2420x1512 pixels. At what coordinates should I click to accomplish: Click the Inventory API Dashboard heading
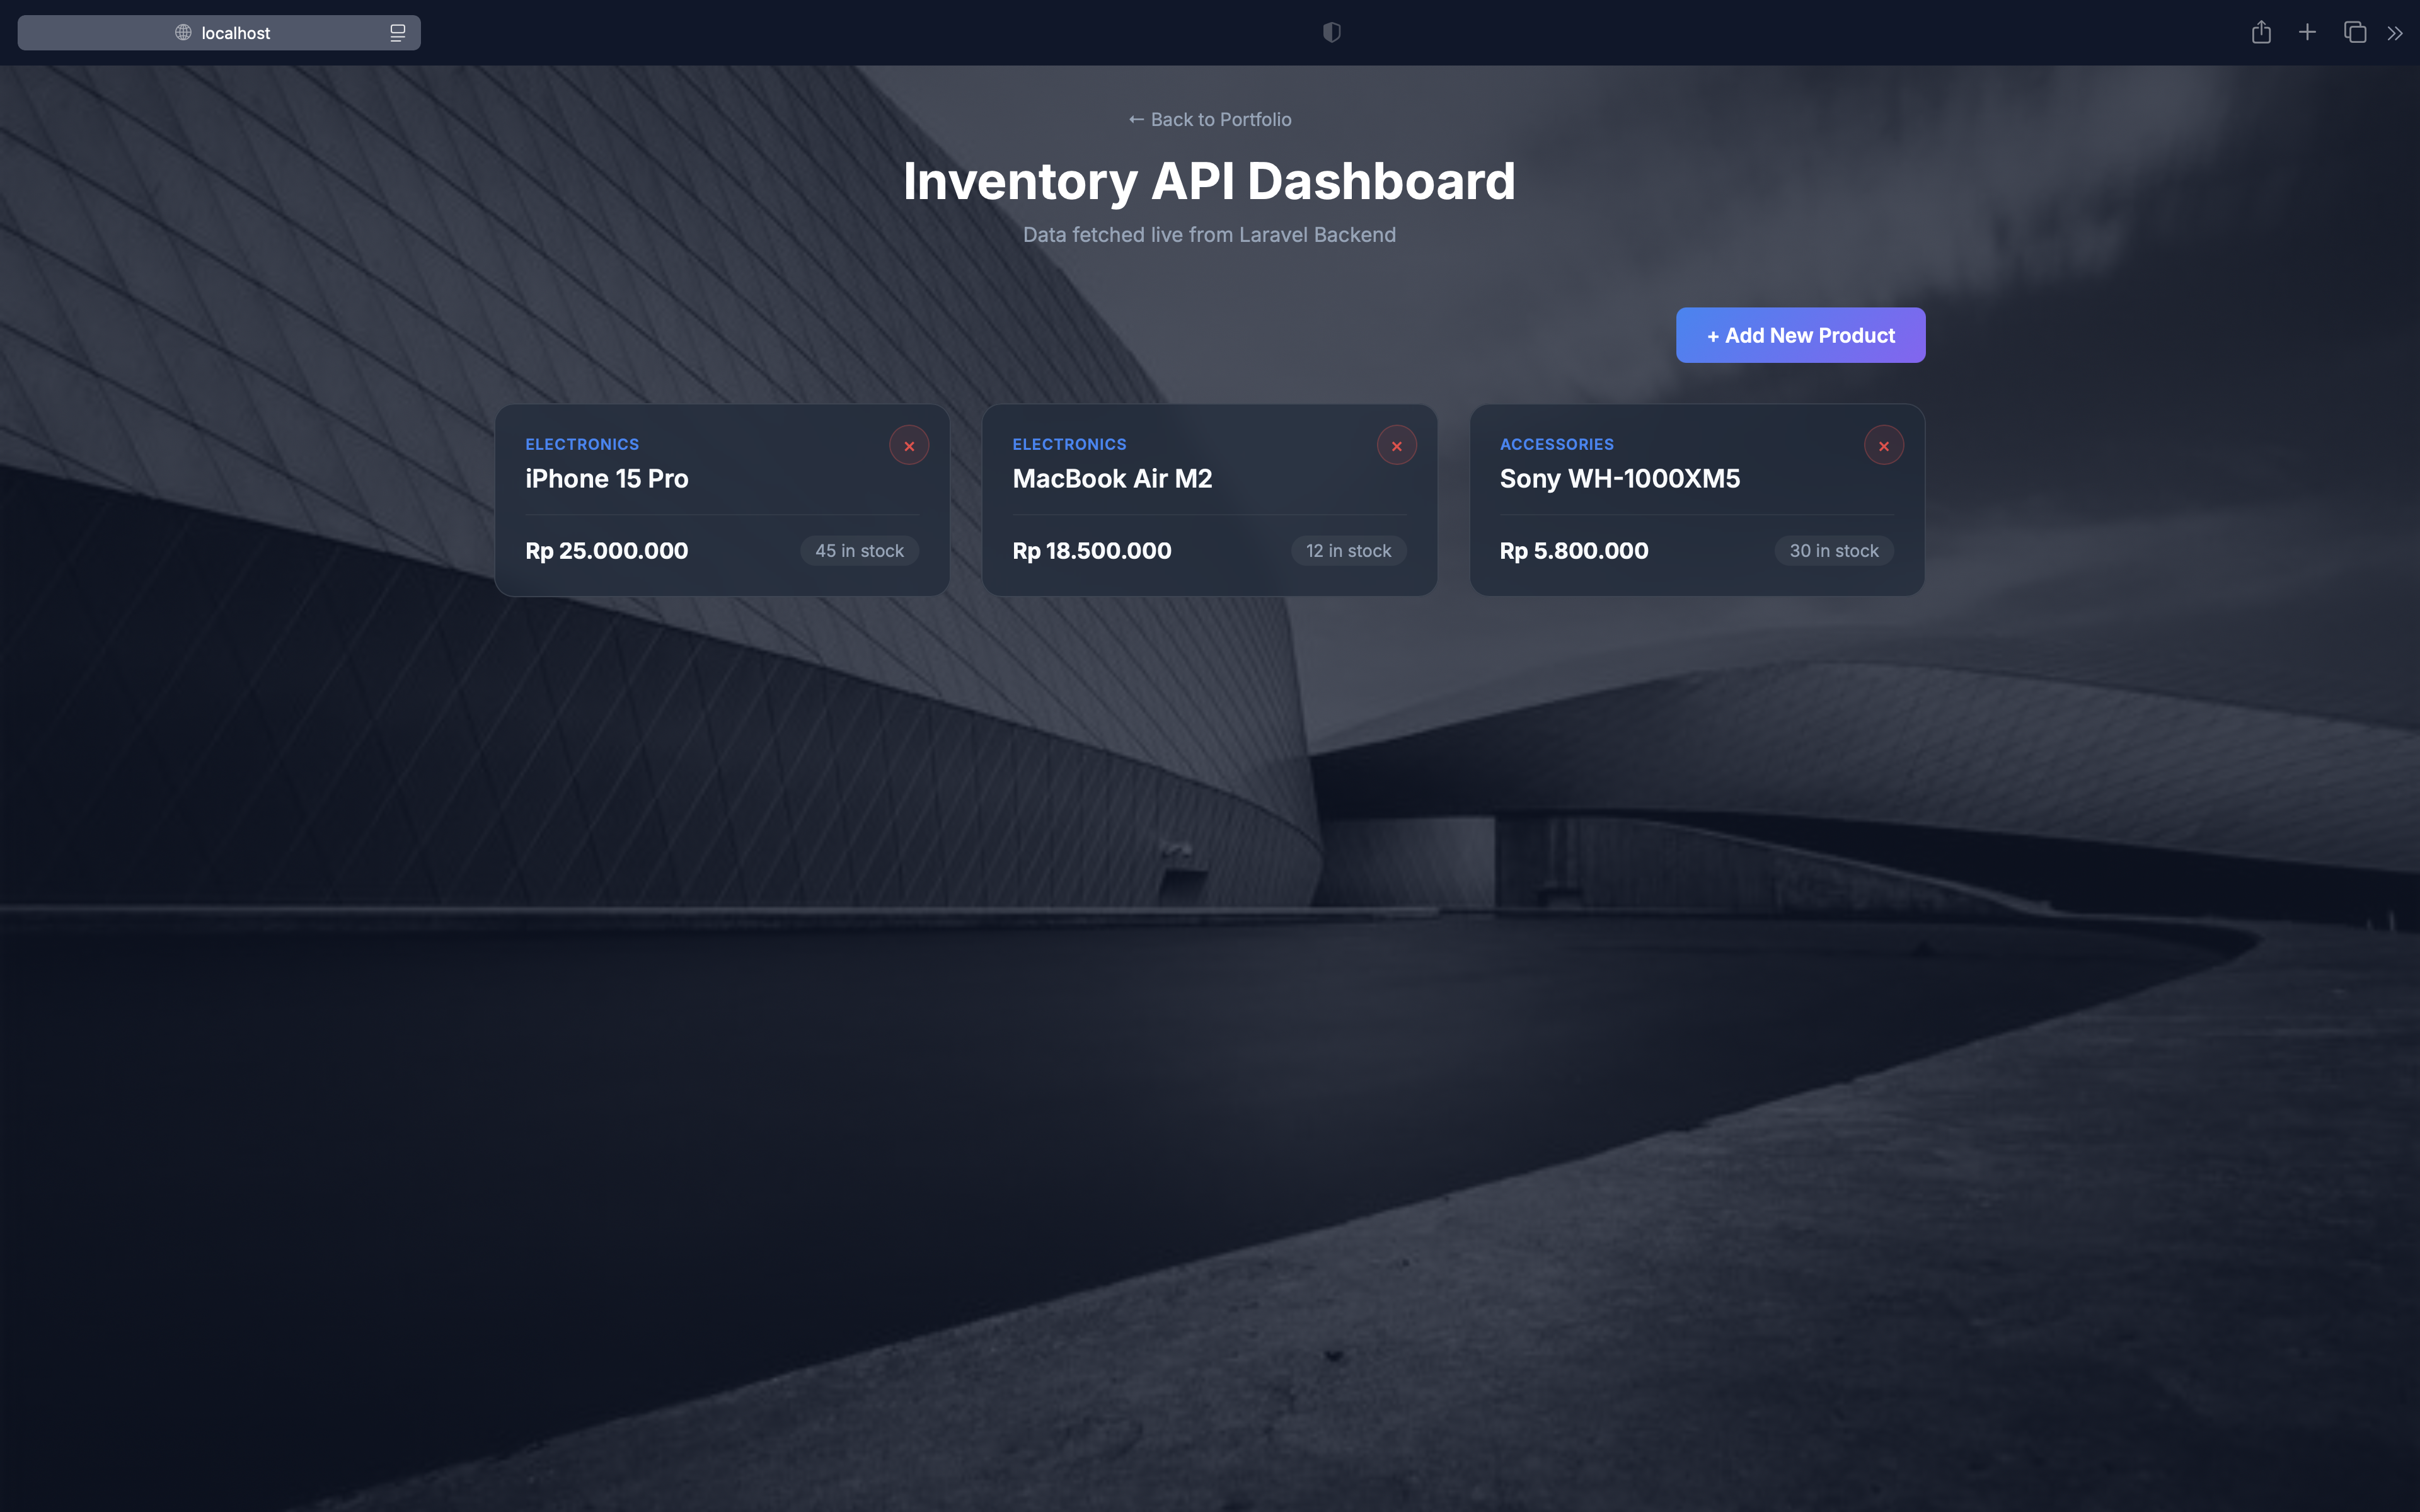click(x=1209, y=181)
